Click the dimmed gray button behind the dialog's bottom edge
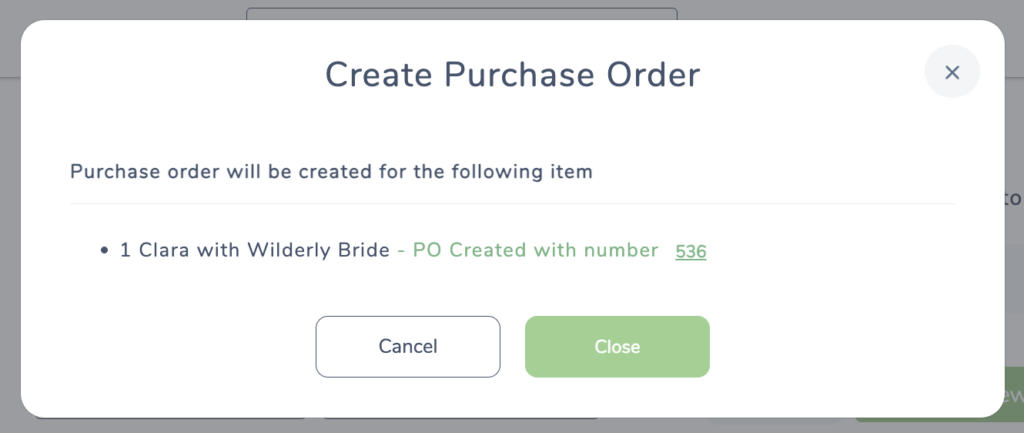The height and width of the screenshot is (433, 1024). (x=777, y=419)
